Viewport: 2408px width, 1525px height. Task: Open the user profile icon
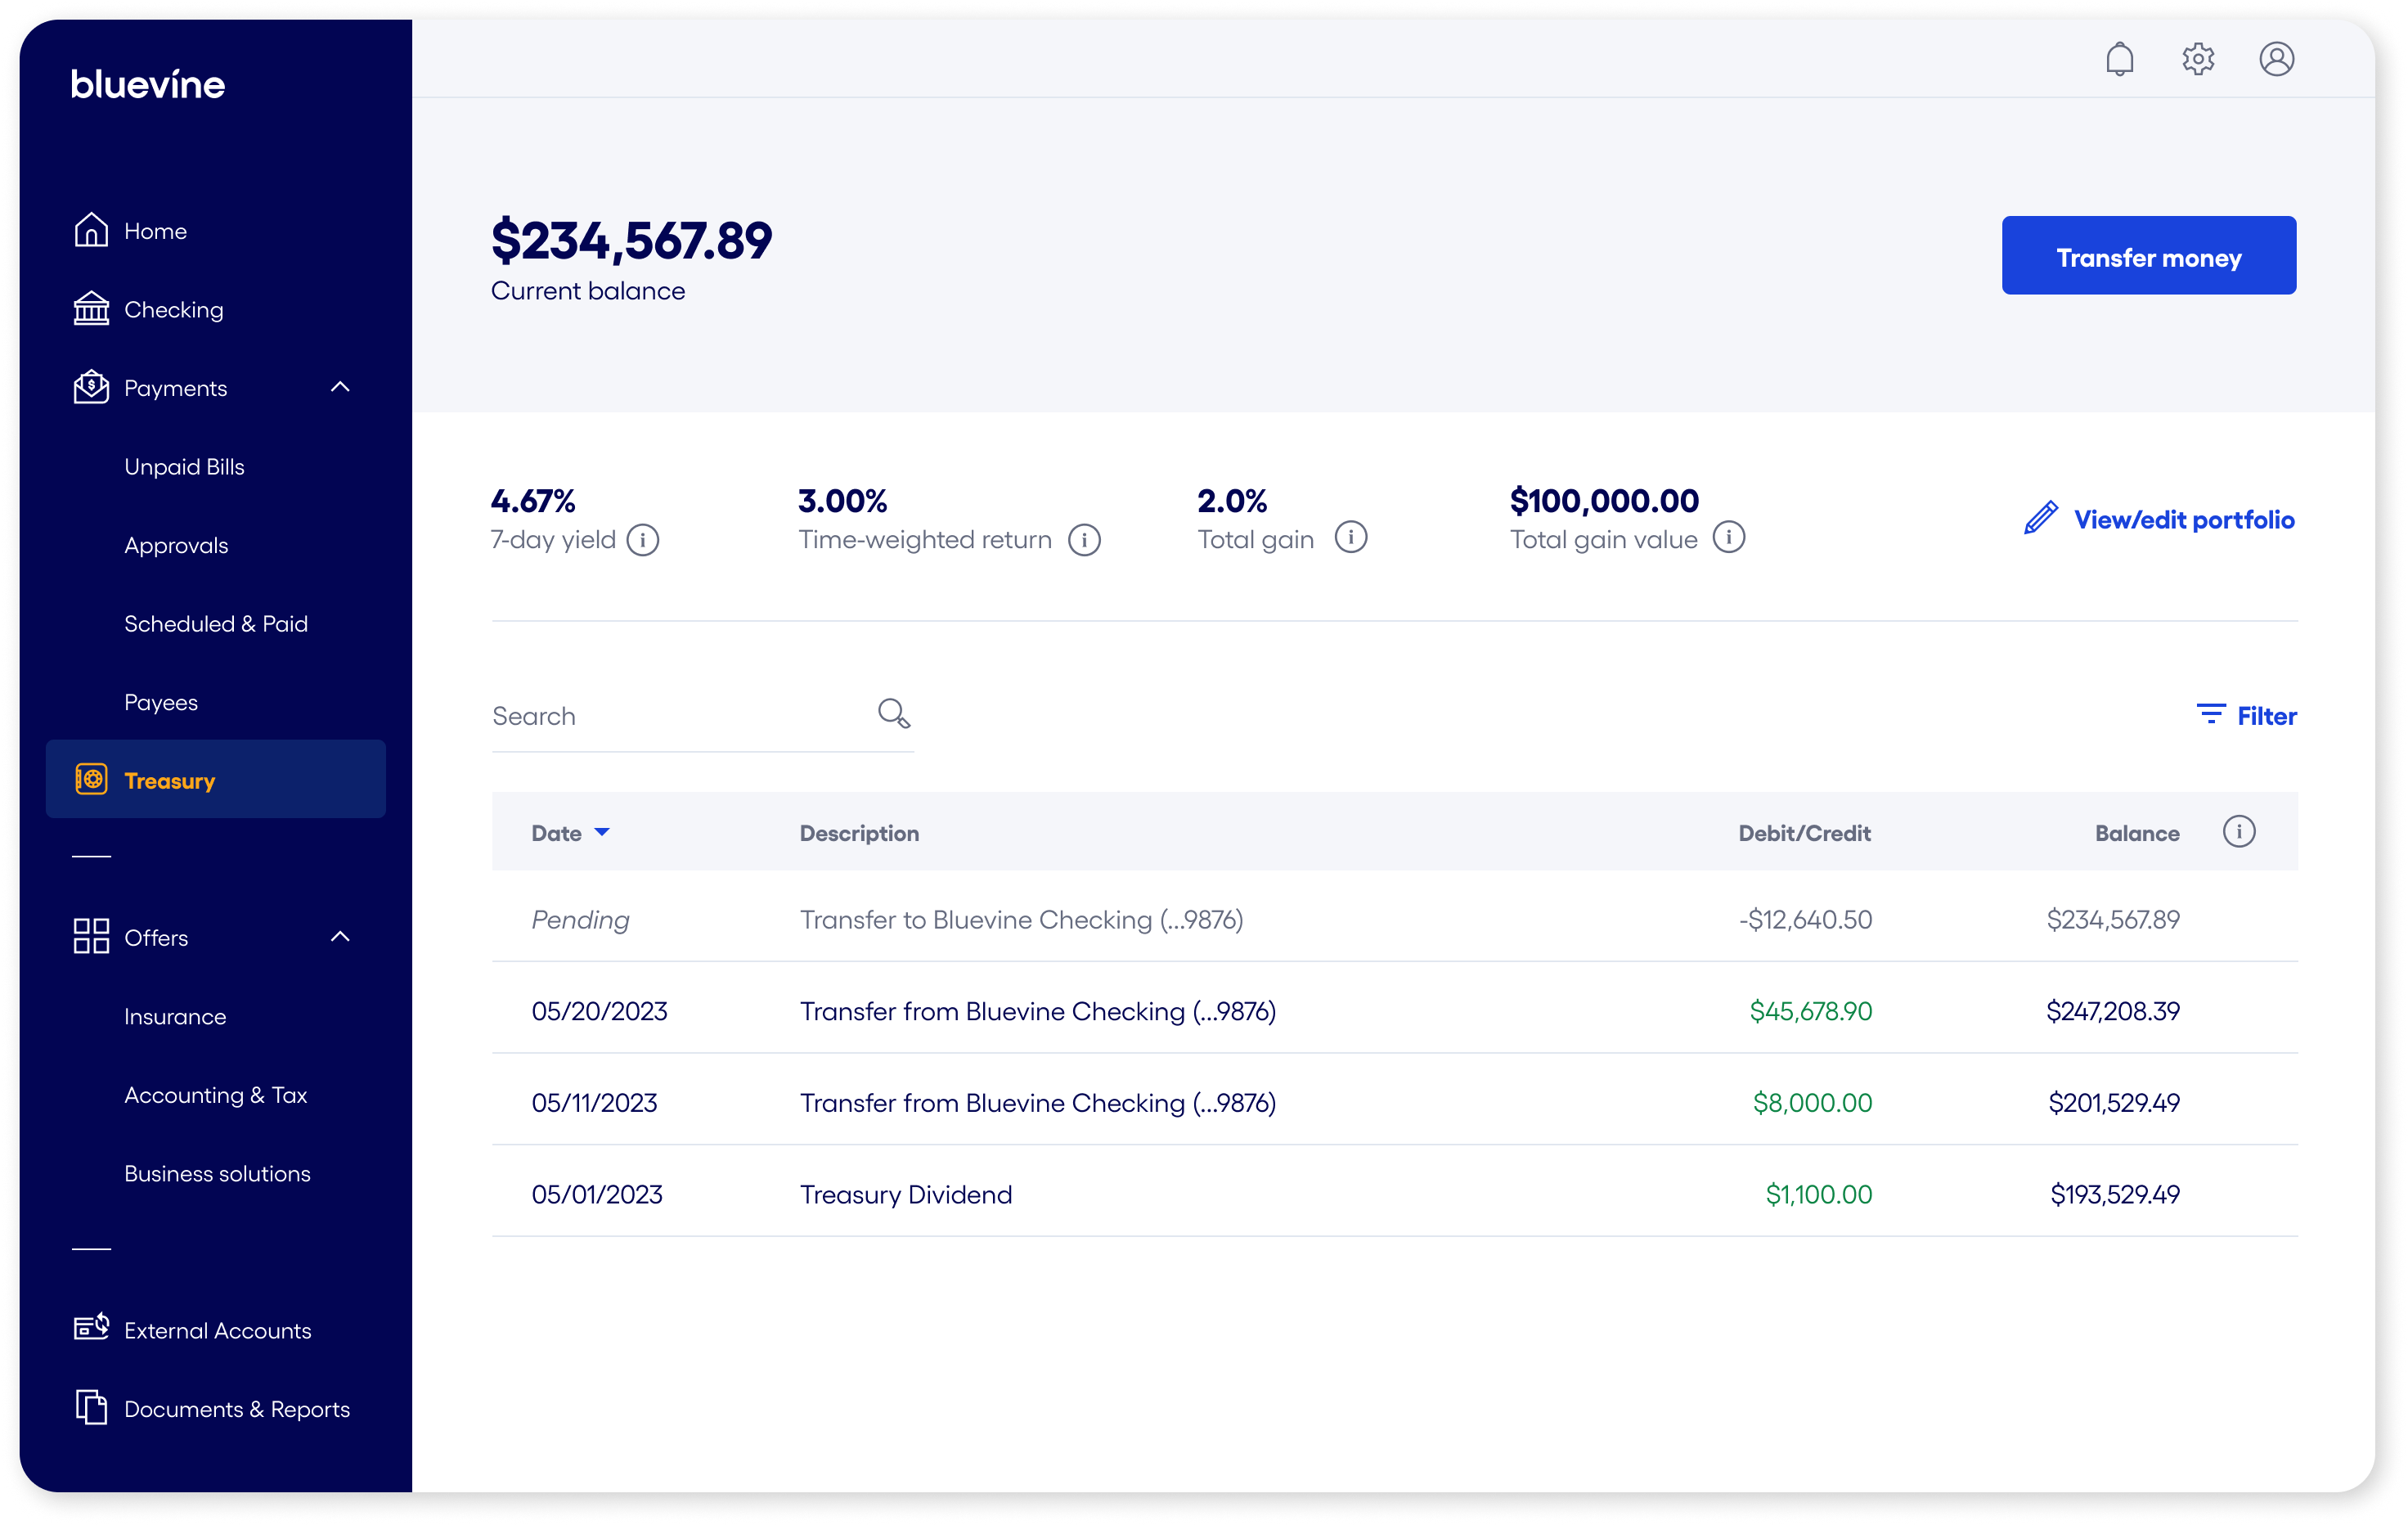pyautogui.click(x=2276, y=60)
